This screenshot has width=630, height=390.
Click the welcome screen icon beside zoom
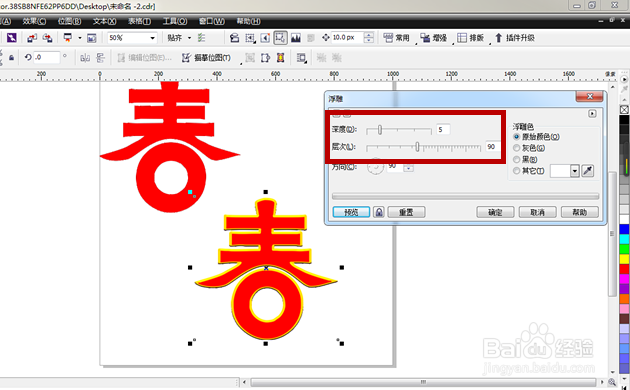(x=92, y=38)
